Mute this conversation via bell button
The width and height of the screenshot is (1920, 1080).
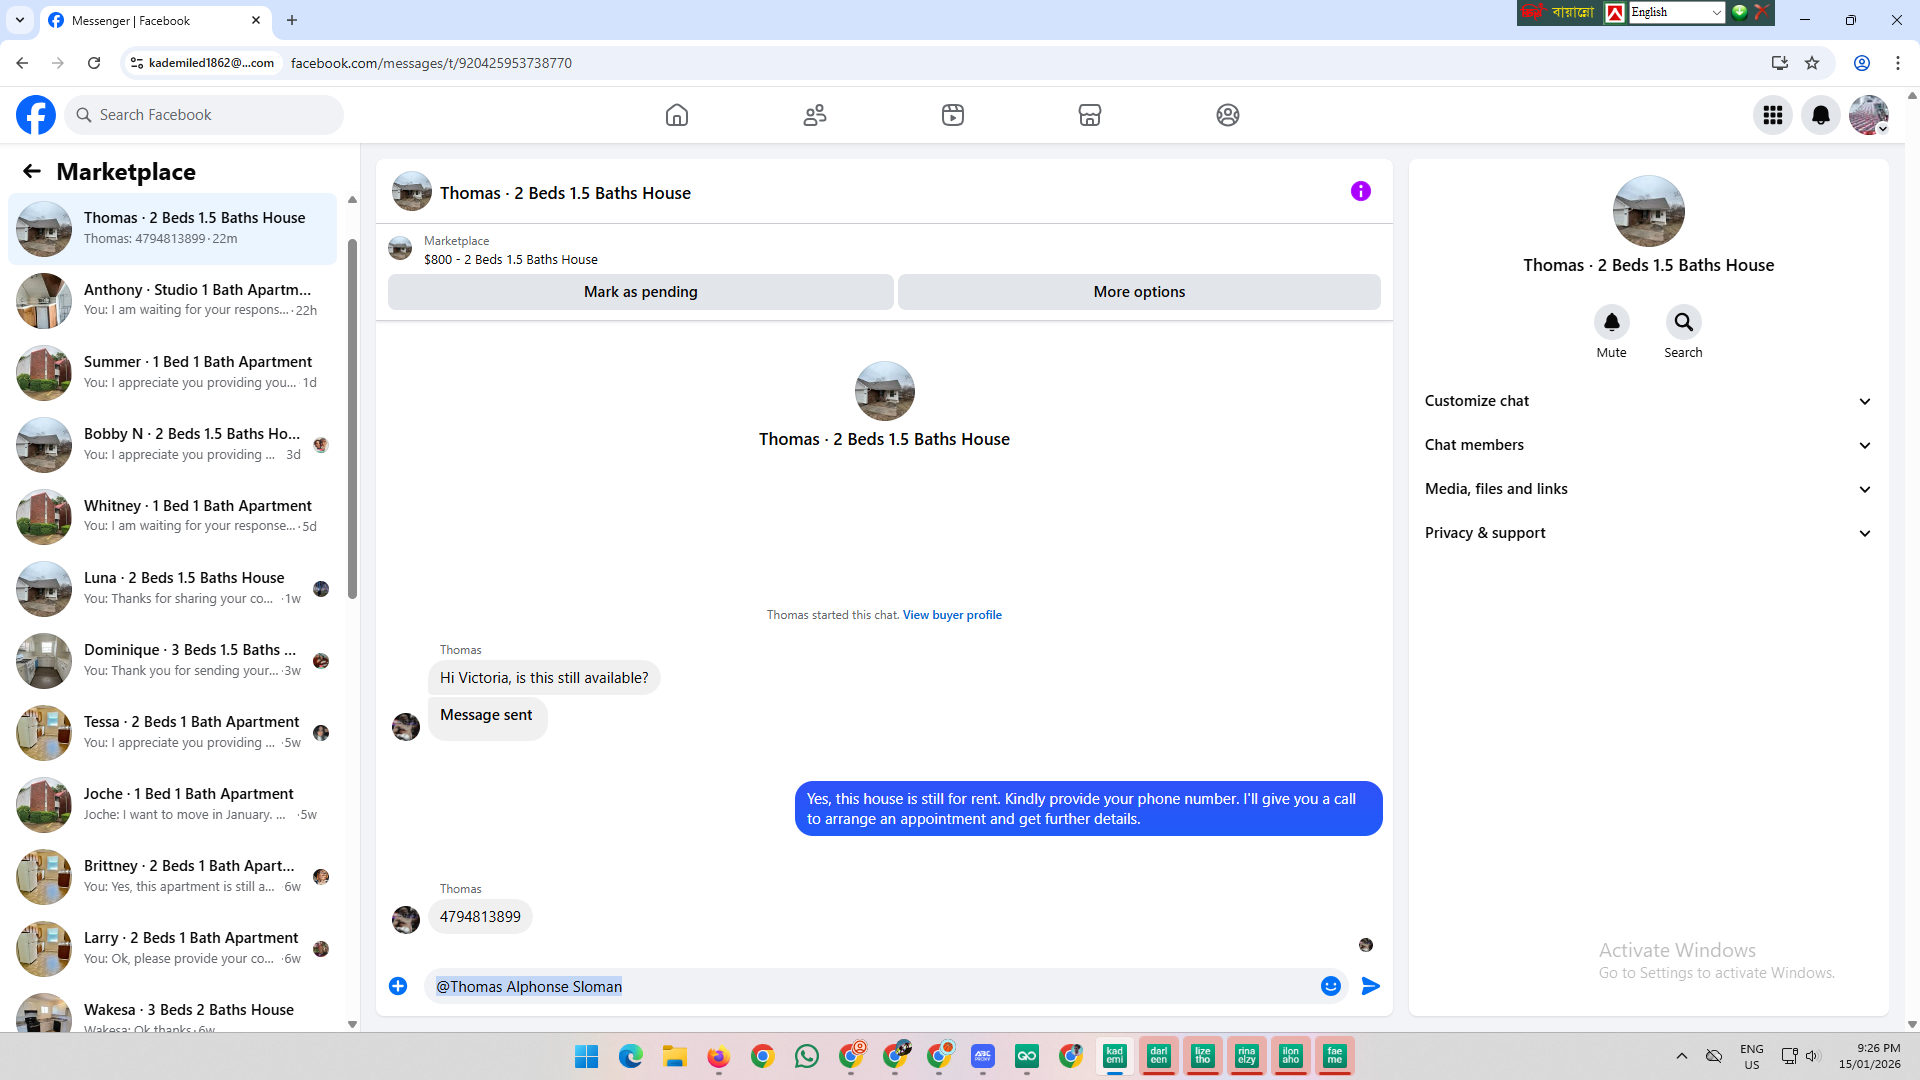click(1611, 322)
